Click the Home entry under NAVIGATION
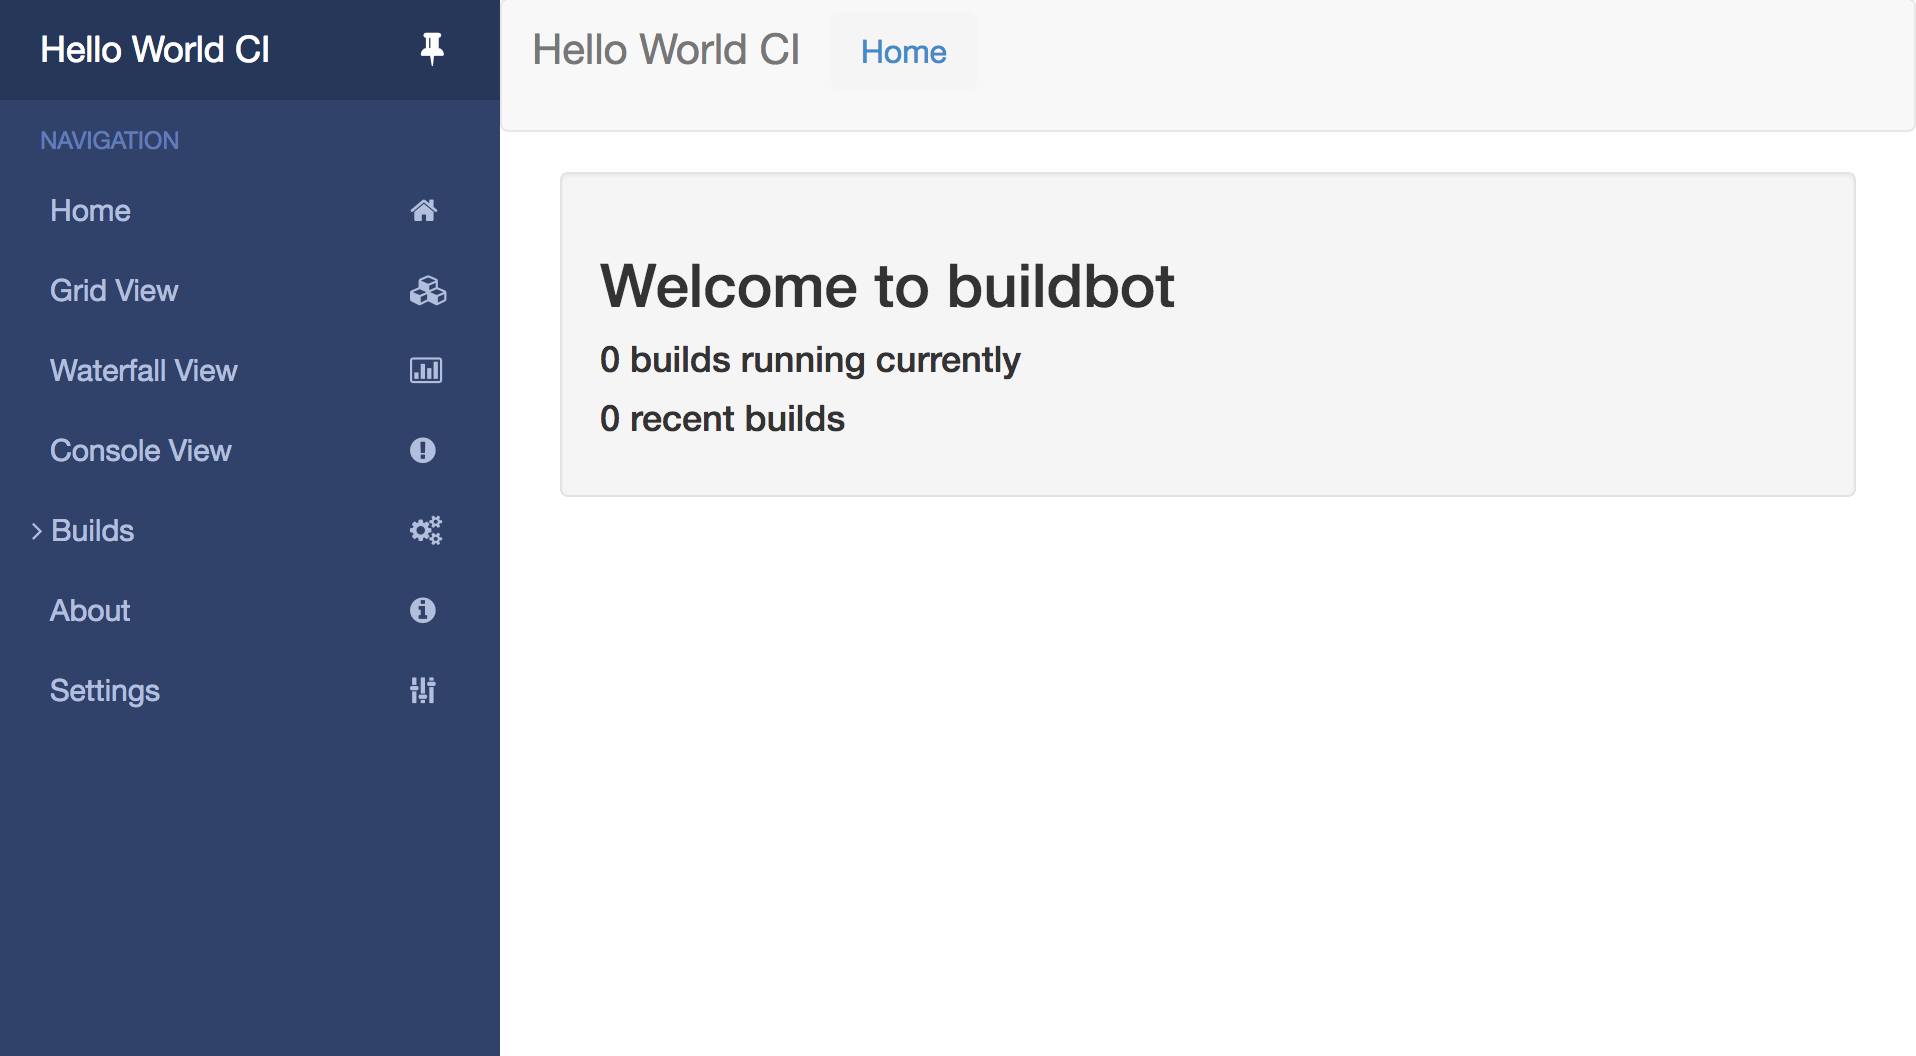The width and height of the screenshot is (1916, 1056). pyautogui.click(x=90, y=210)
